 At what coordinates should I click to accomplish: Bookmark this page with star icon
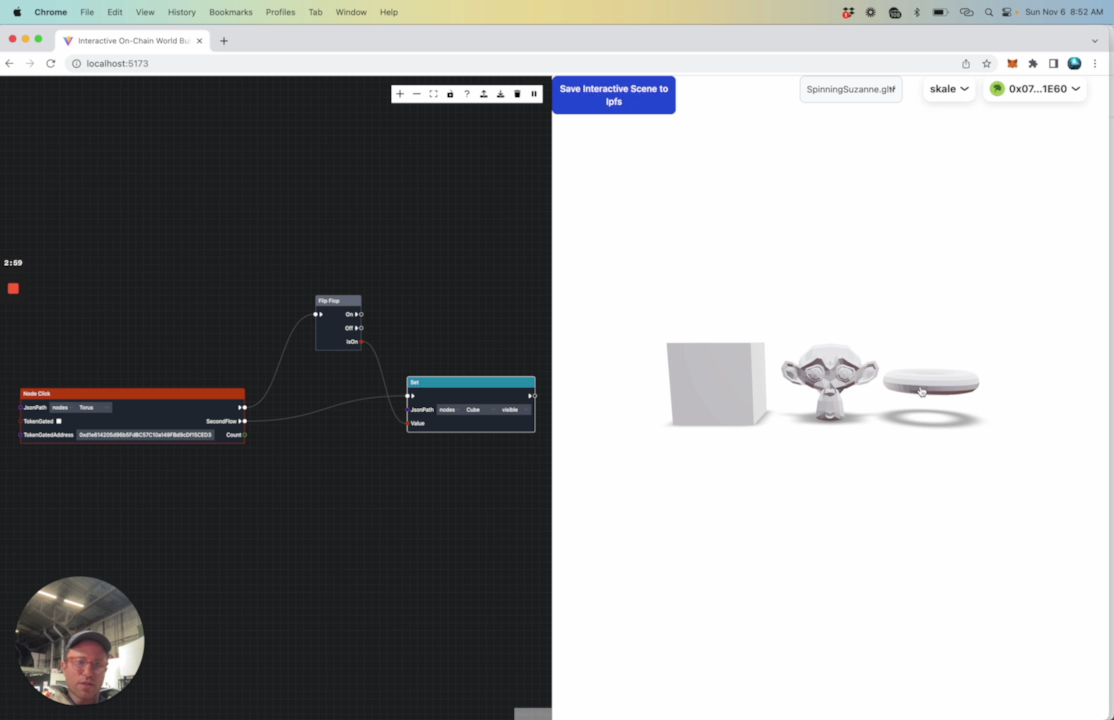click(x=987, y=63)
